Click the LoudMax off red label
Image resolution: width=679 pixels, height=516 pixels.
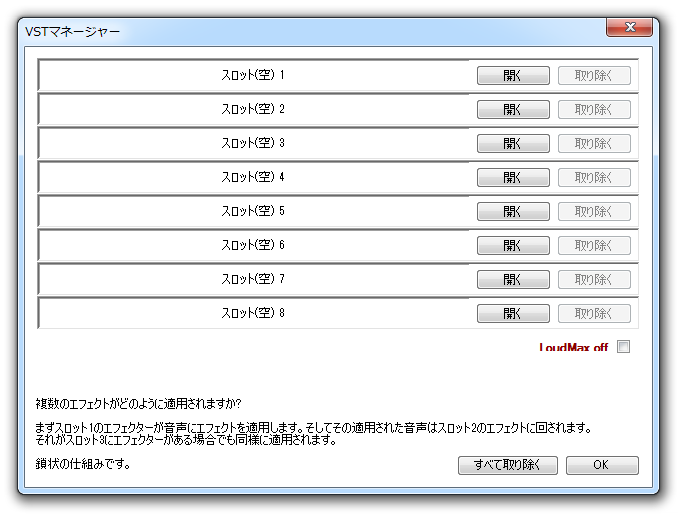click(573, 347)
